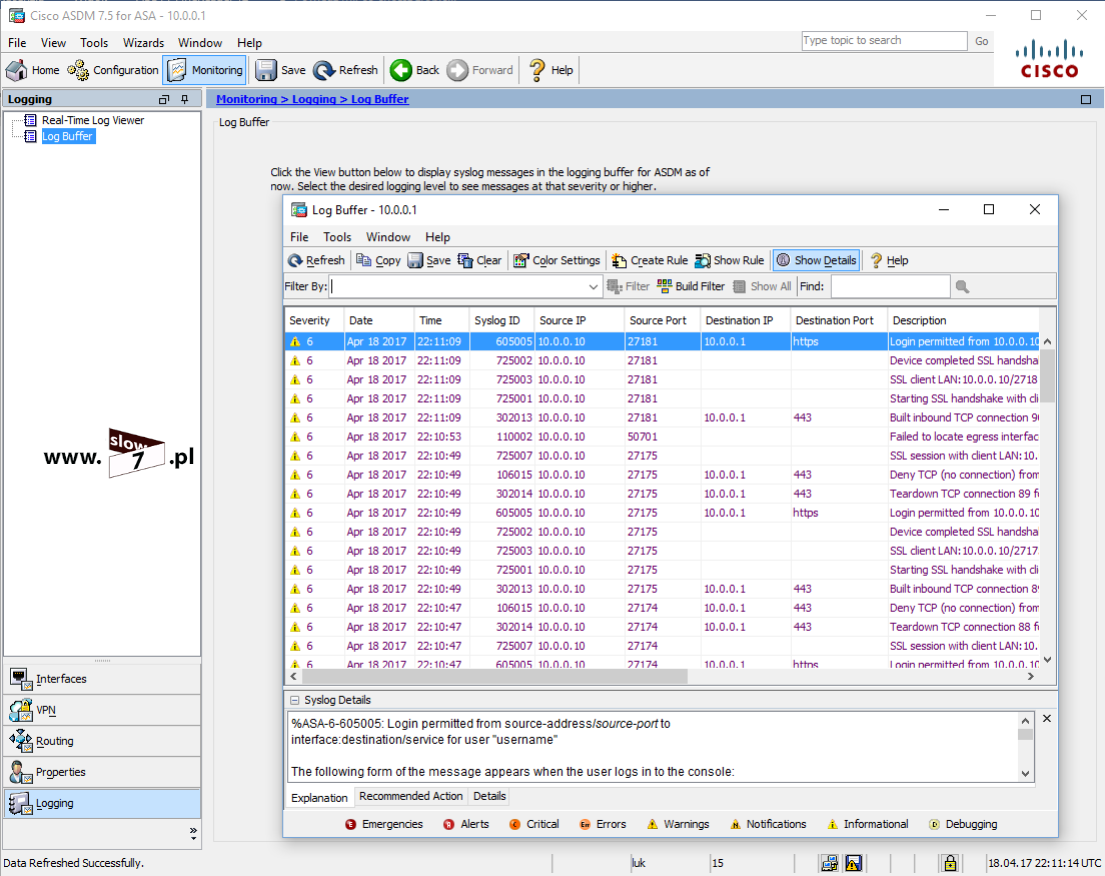The image size is (1105, 876).
Task: Maximize the content pane square icon
Action: [1086, 99]
